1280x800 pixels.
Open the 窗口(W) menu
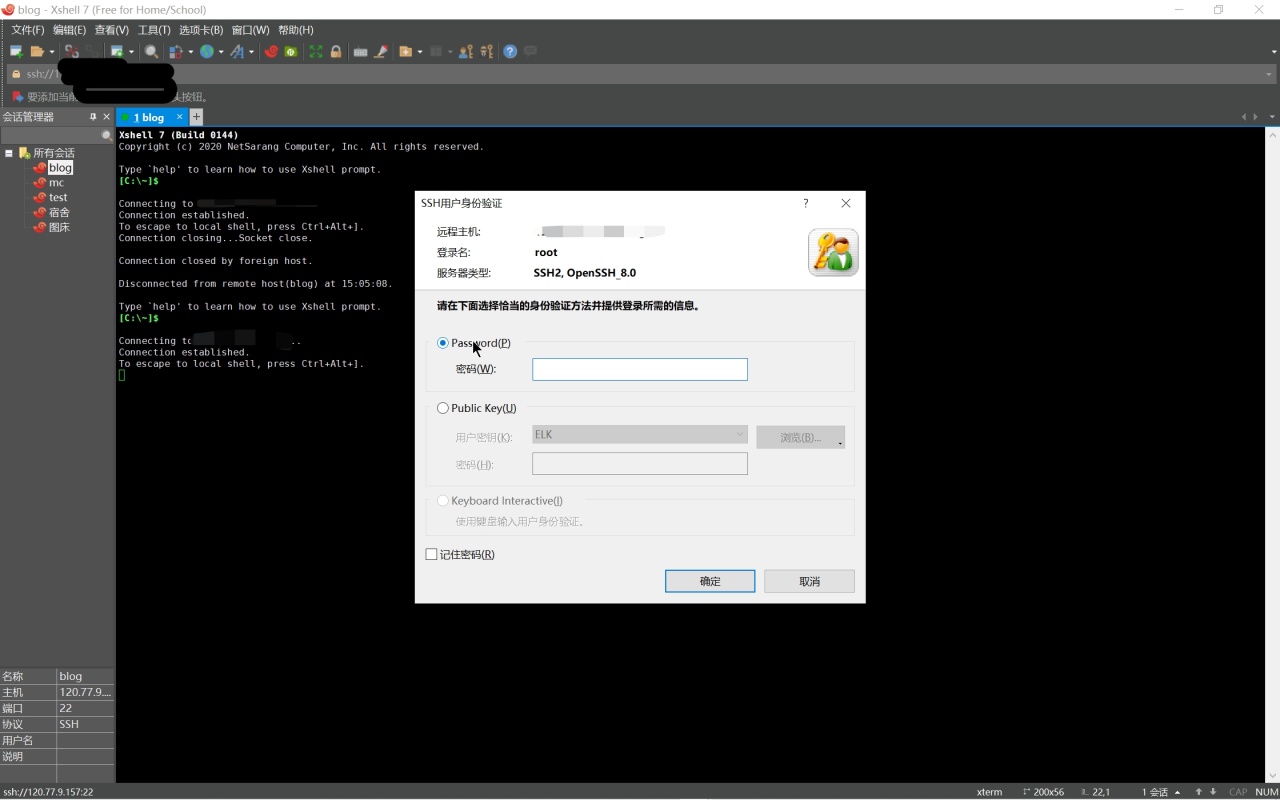tap(250, 30)
